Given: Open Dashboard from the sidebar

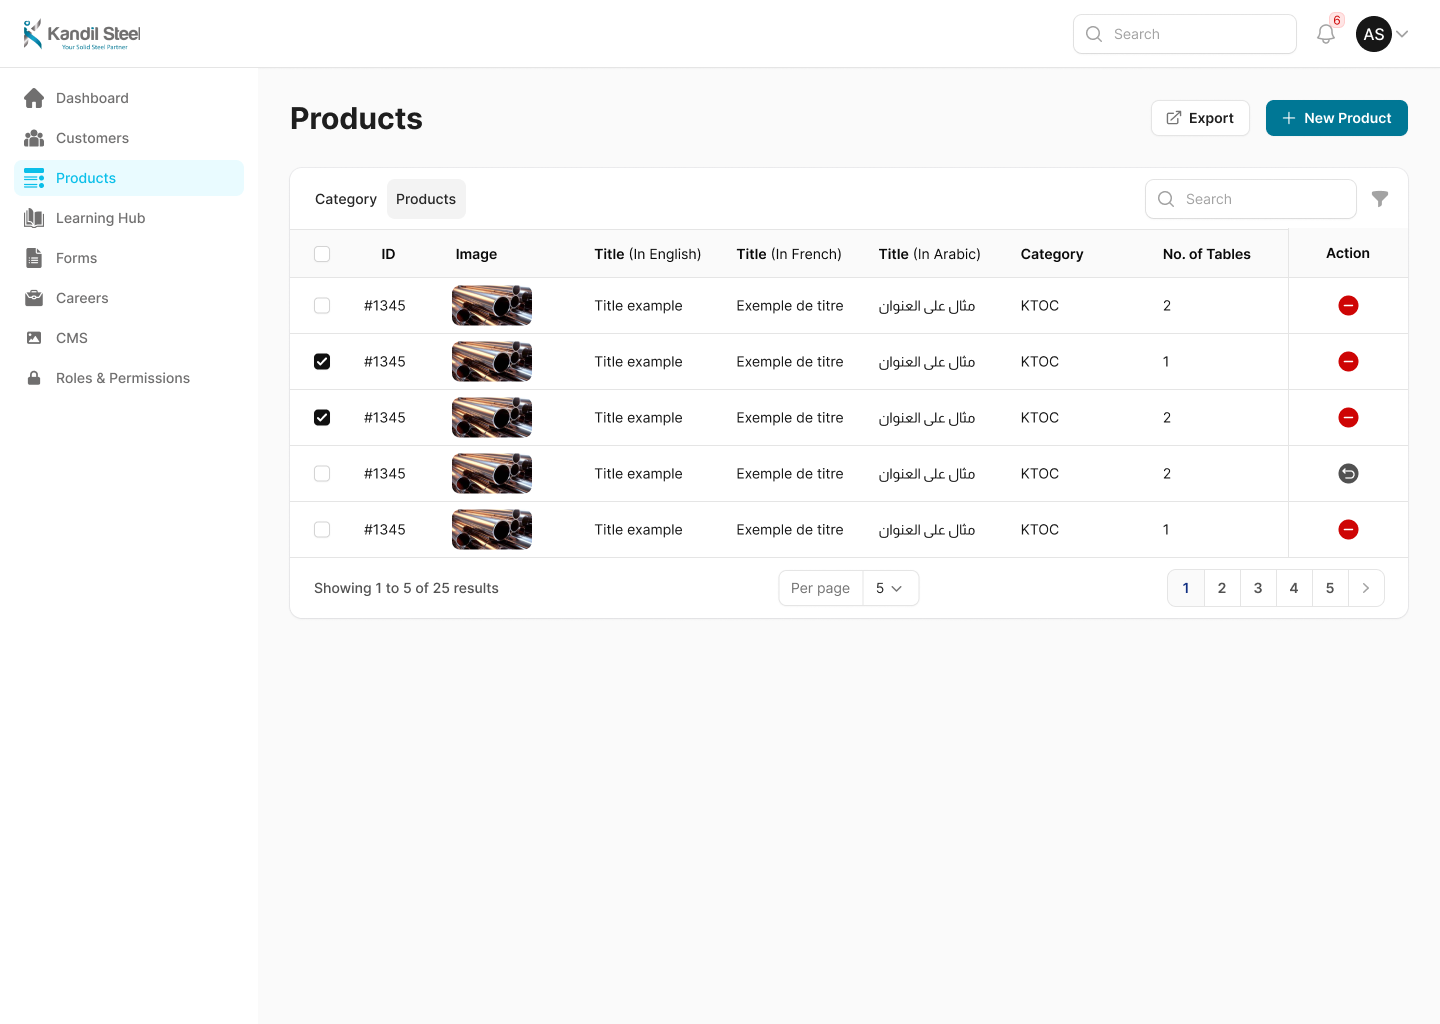Looking at the screenshot, I should [x=92, y=98].
